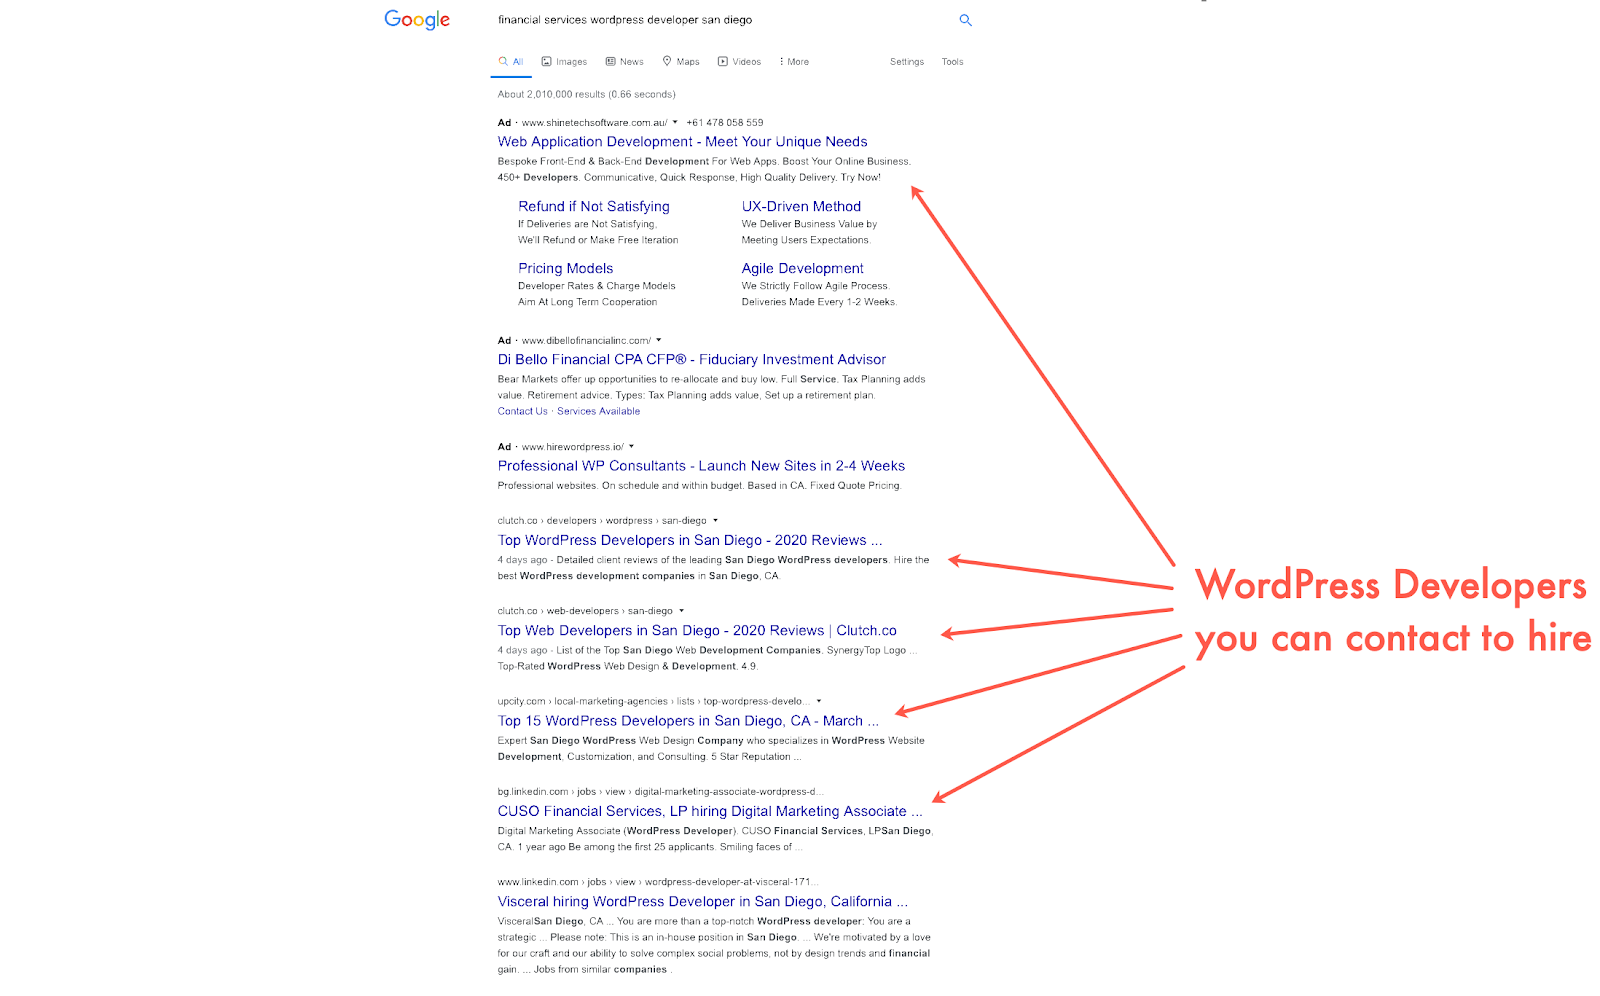
Task: Click the blue search magnifier icon
Action: [965, 20]
